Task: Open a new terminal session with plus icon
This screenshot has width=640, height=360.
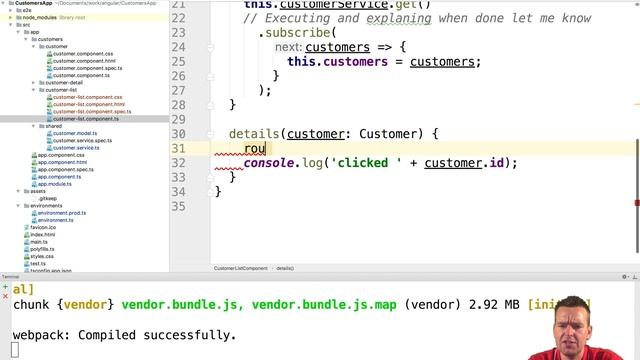Action: coord(5,287)
